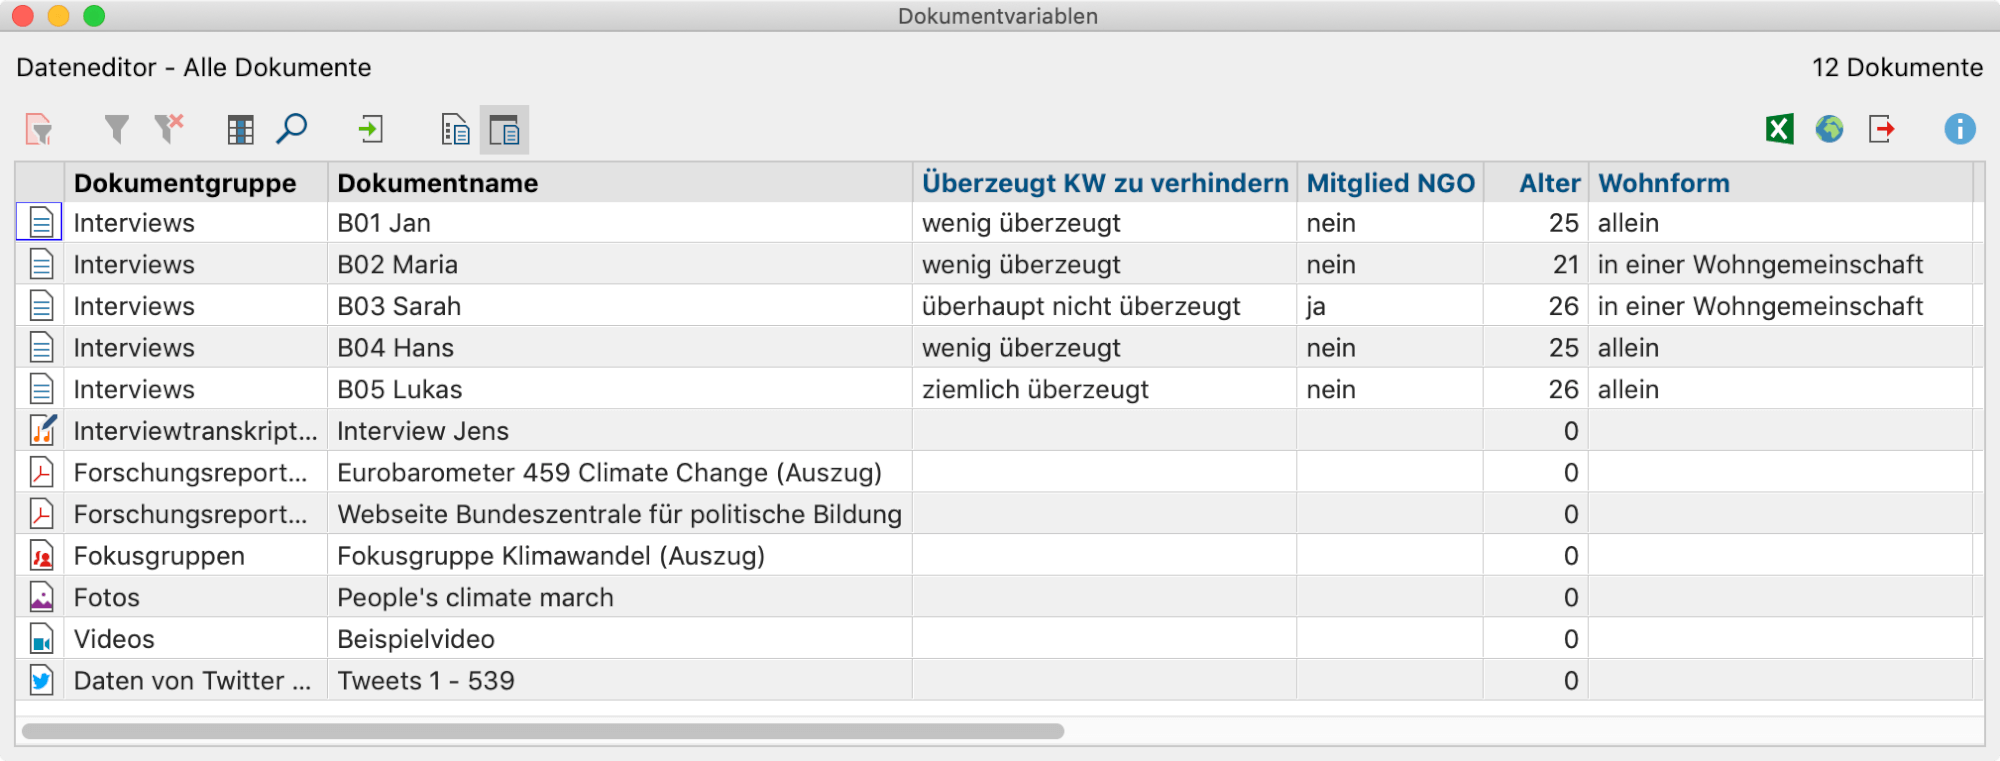Click the document icon for B01 Jan
The width and height of the screenshot is (2000, 761).
[41, 222]
